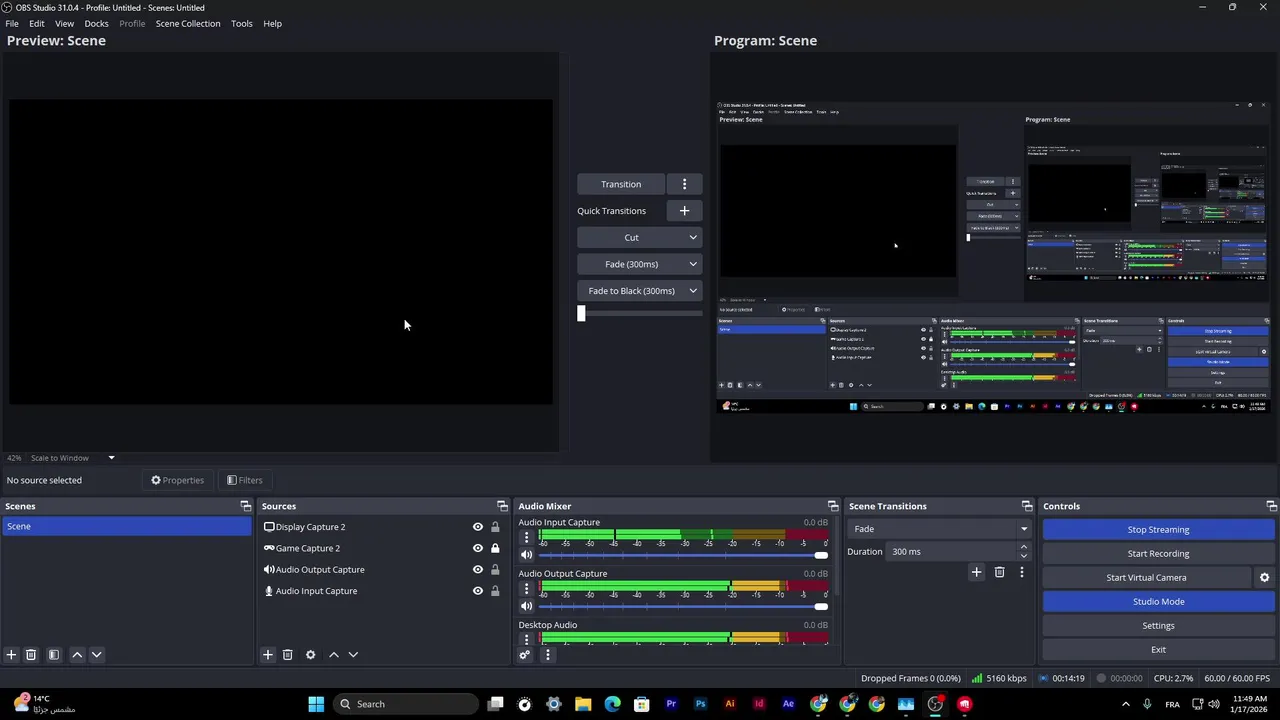Hide Display Capture 2 source eye
This screenshot has width=1280, height=720.
click(x=478, y=527)
